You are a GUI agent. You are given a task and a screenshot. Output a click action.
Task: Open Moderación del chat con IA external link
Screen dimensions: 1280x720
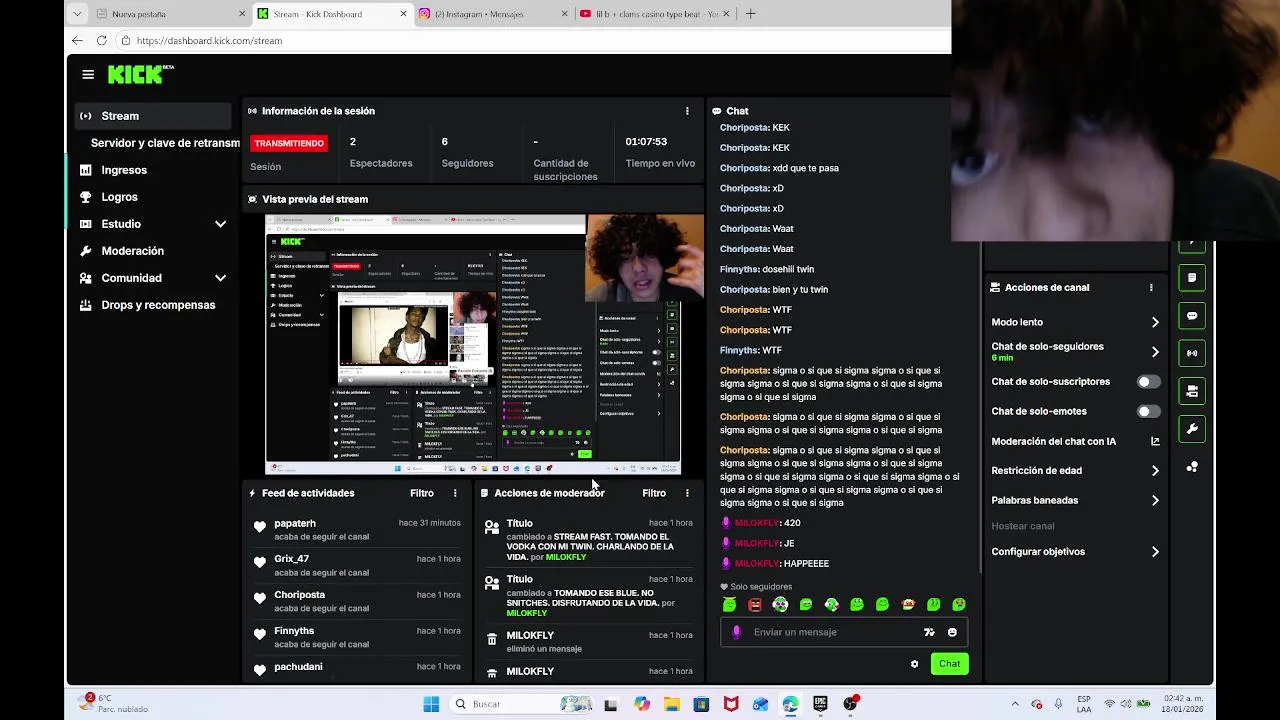point(1155,441)
